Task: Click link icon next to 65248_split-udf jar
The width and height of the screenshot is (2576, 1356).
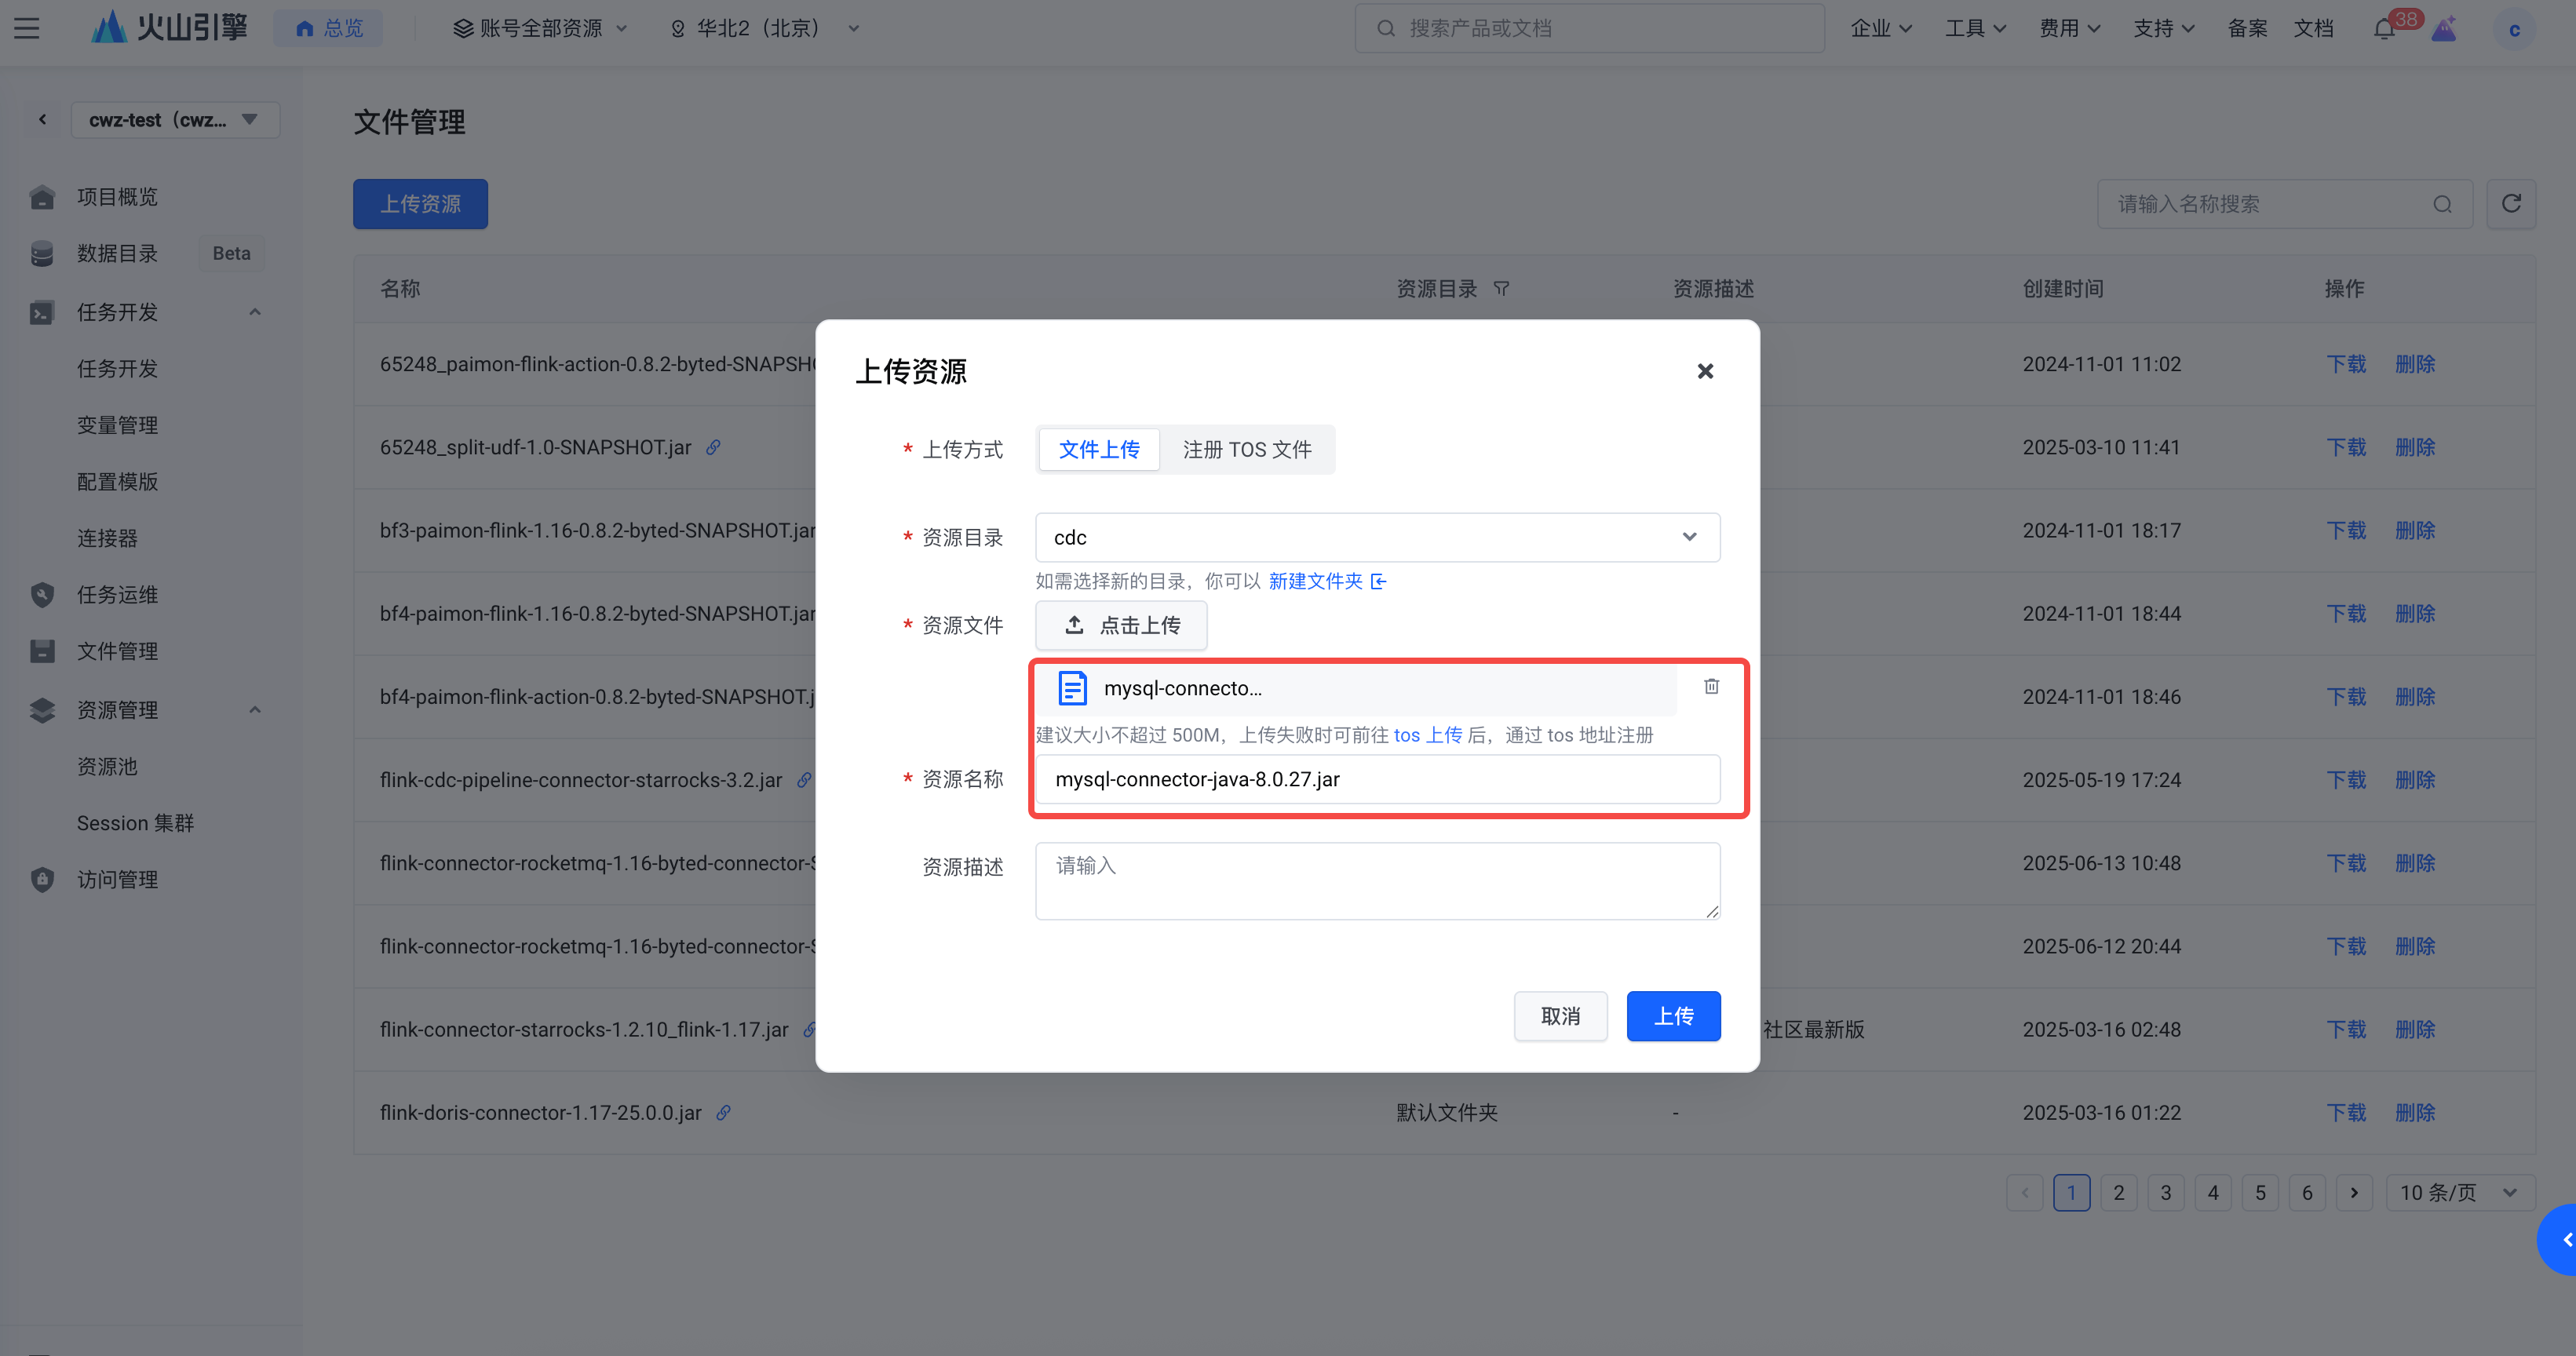Action: click(x=713, y=447)
